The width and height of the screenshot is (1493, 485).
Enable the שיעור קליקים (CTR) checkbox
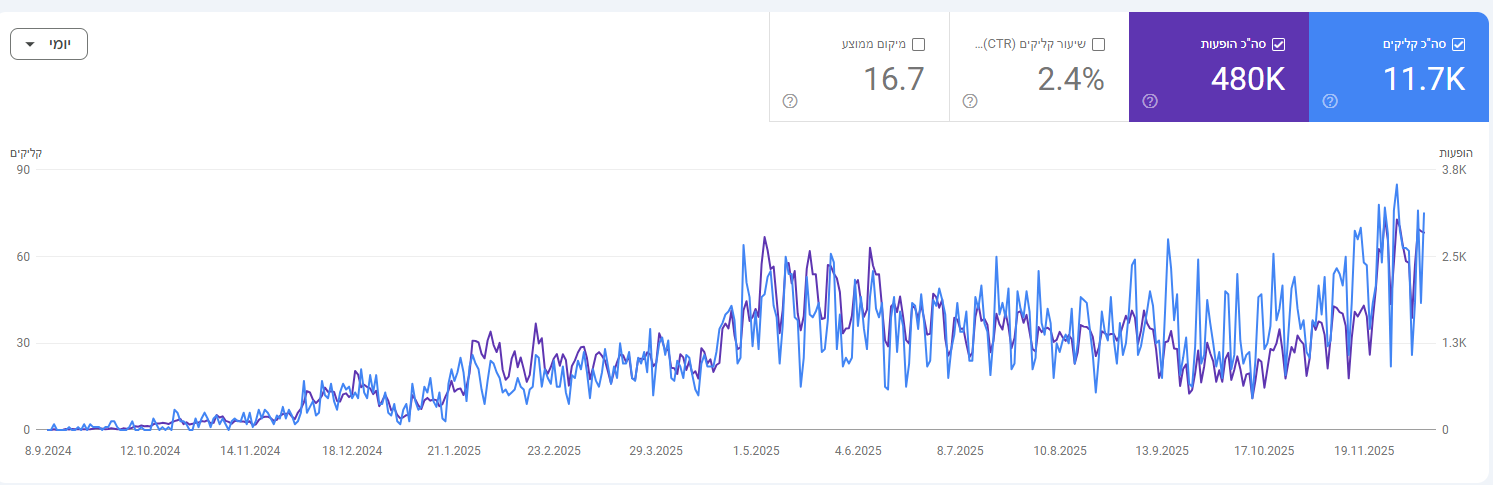1098,44
